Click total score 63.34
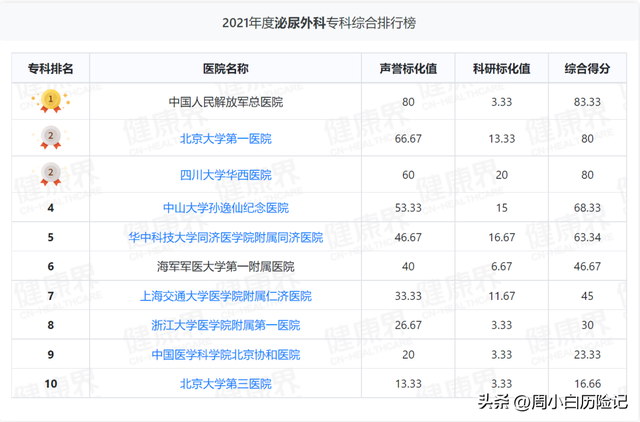Viewport: 640px width, 422px height. [587, 237]
